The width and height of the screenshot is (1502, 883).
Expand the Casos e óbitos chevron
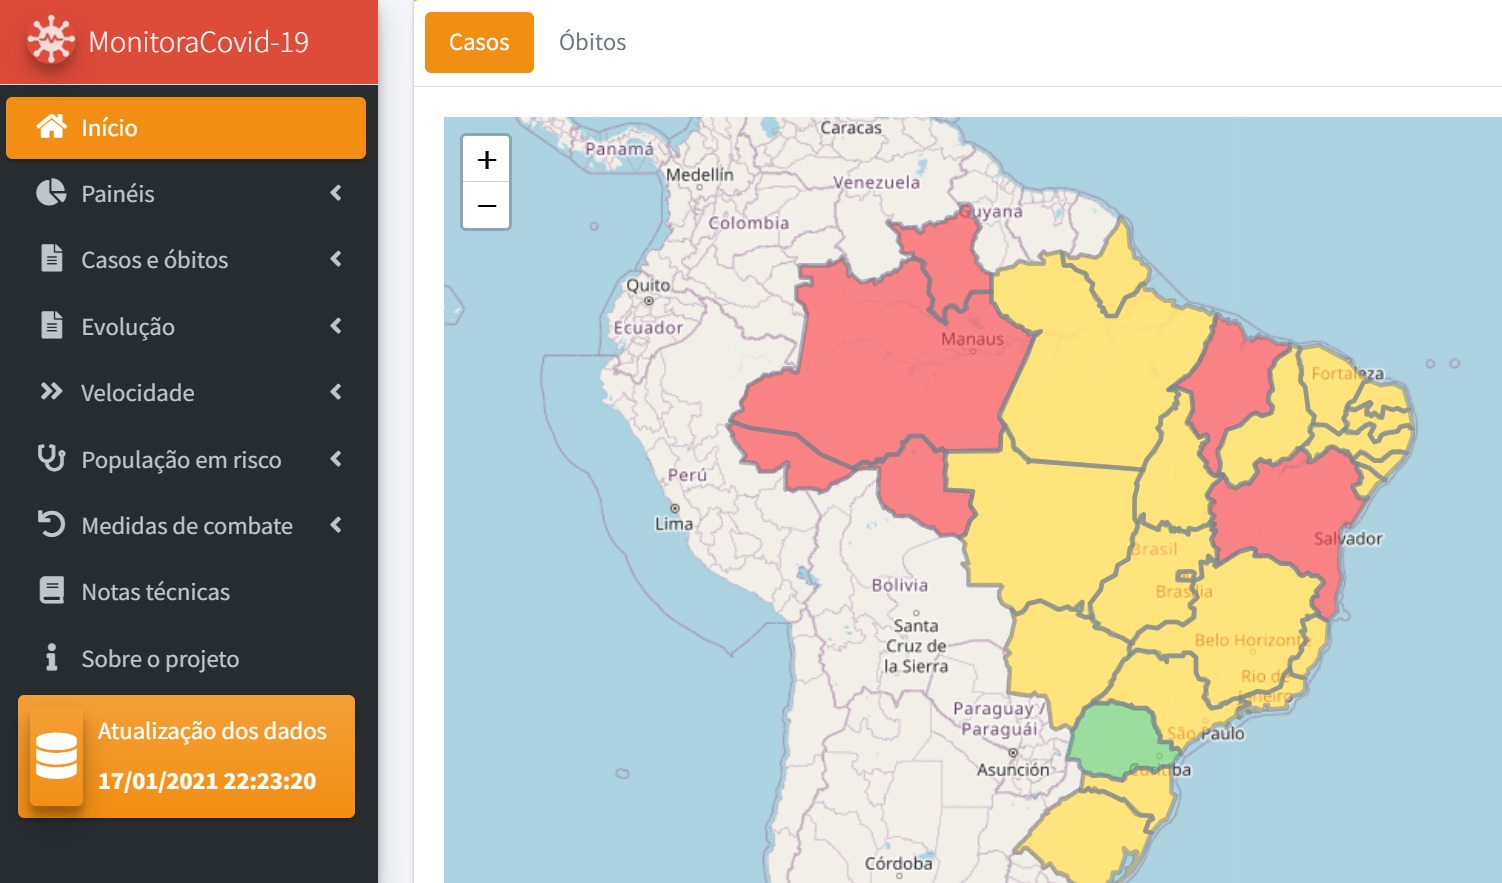pos(336,259)
